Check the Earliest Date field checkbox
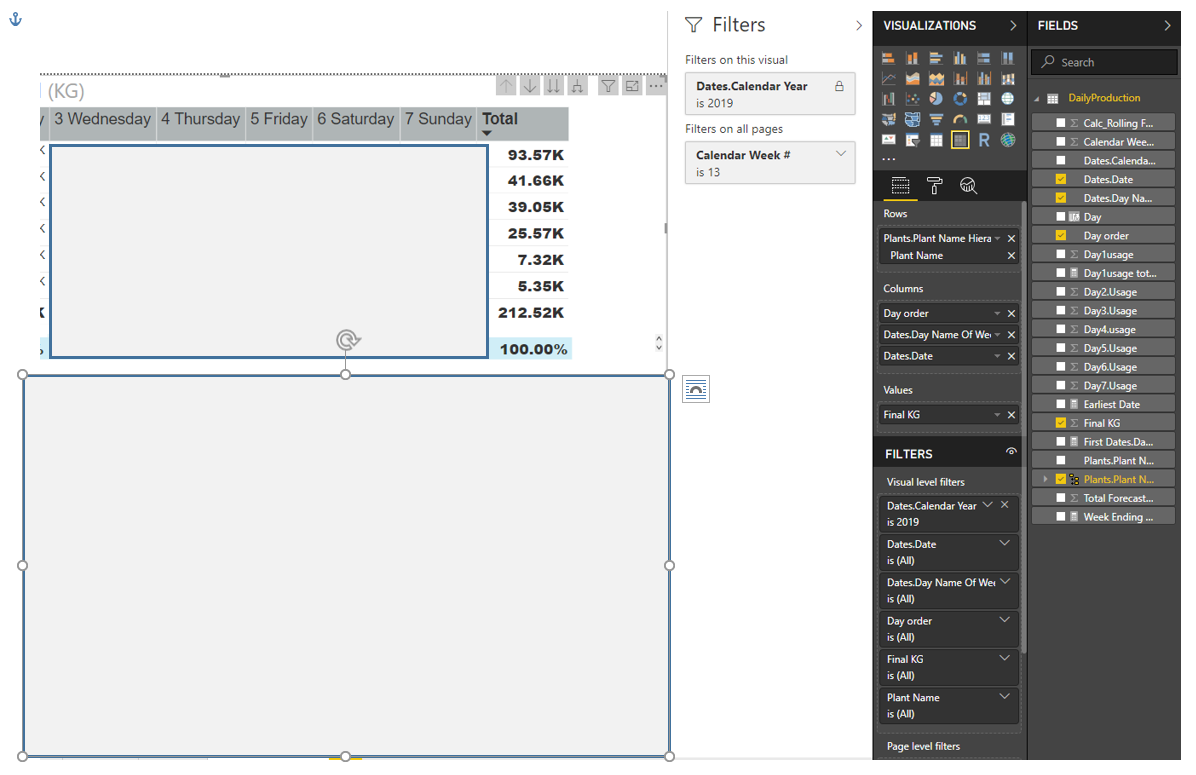 pyautogui.click(x=1061, y=404)
